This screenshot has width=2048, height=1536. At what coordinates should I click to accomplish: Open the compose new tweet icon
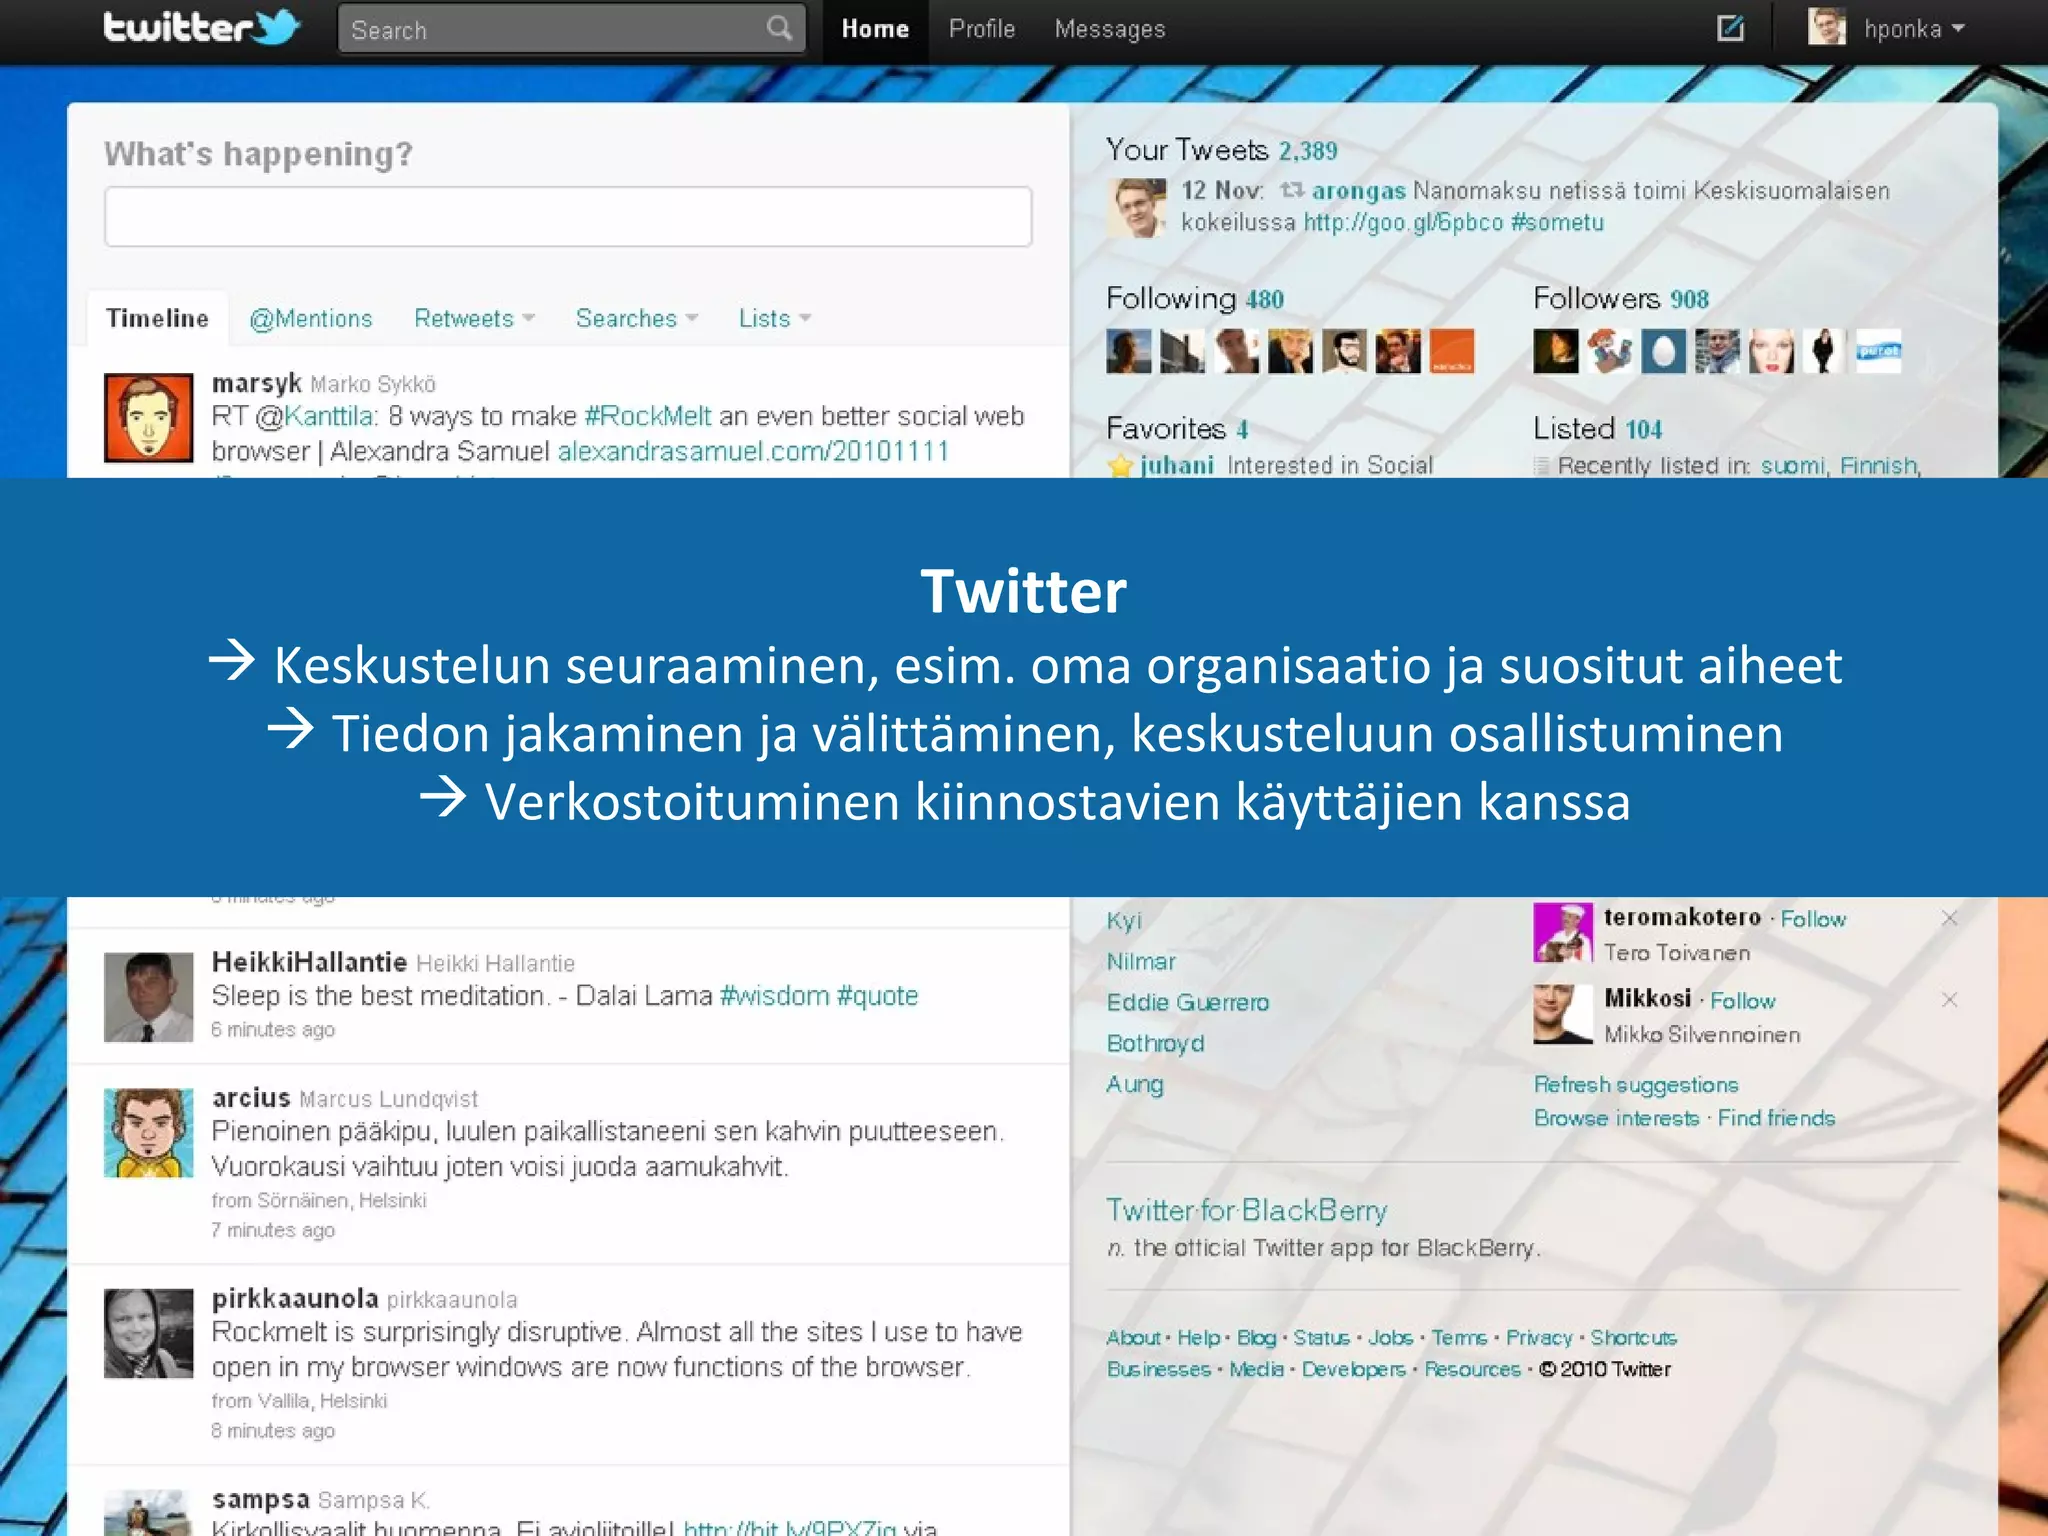click(x=1730, y=28)
